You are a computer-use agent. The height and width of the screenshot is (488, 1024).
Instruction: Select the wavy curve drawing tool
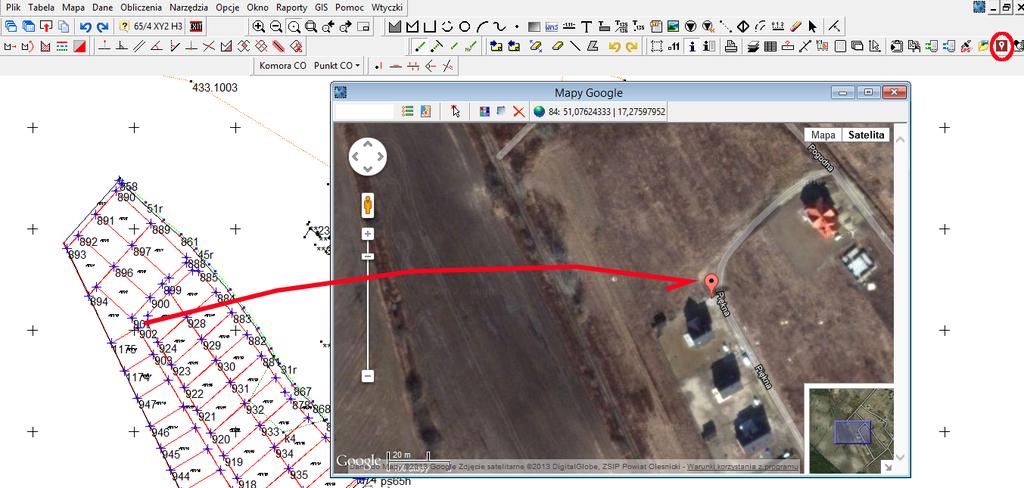pos(499,27)
